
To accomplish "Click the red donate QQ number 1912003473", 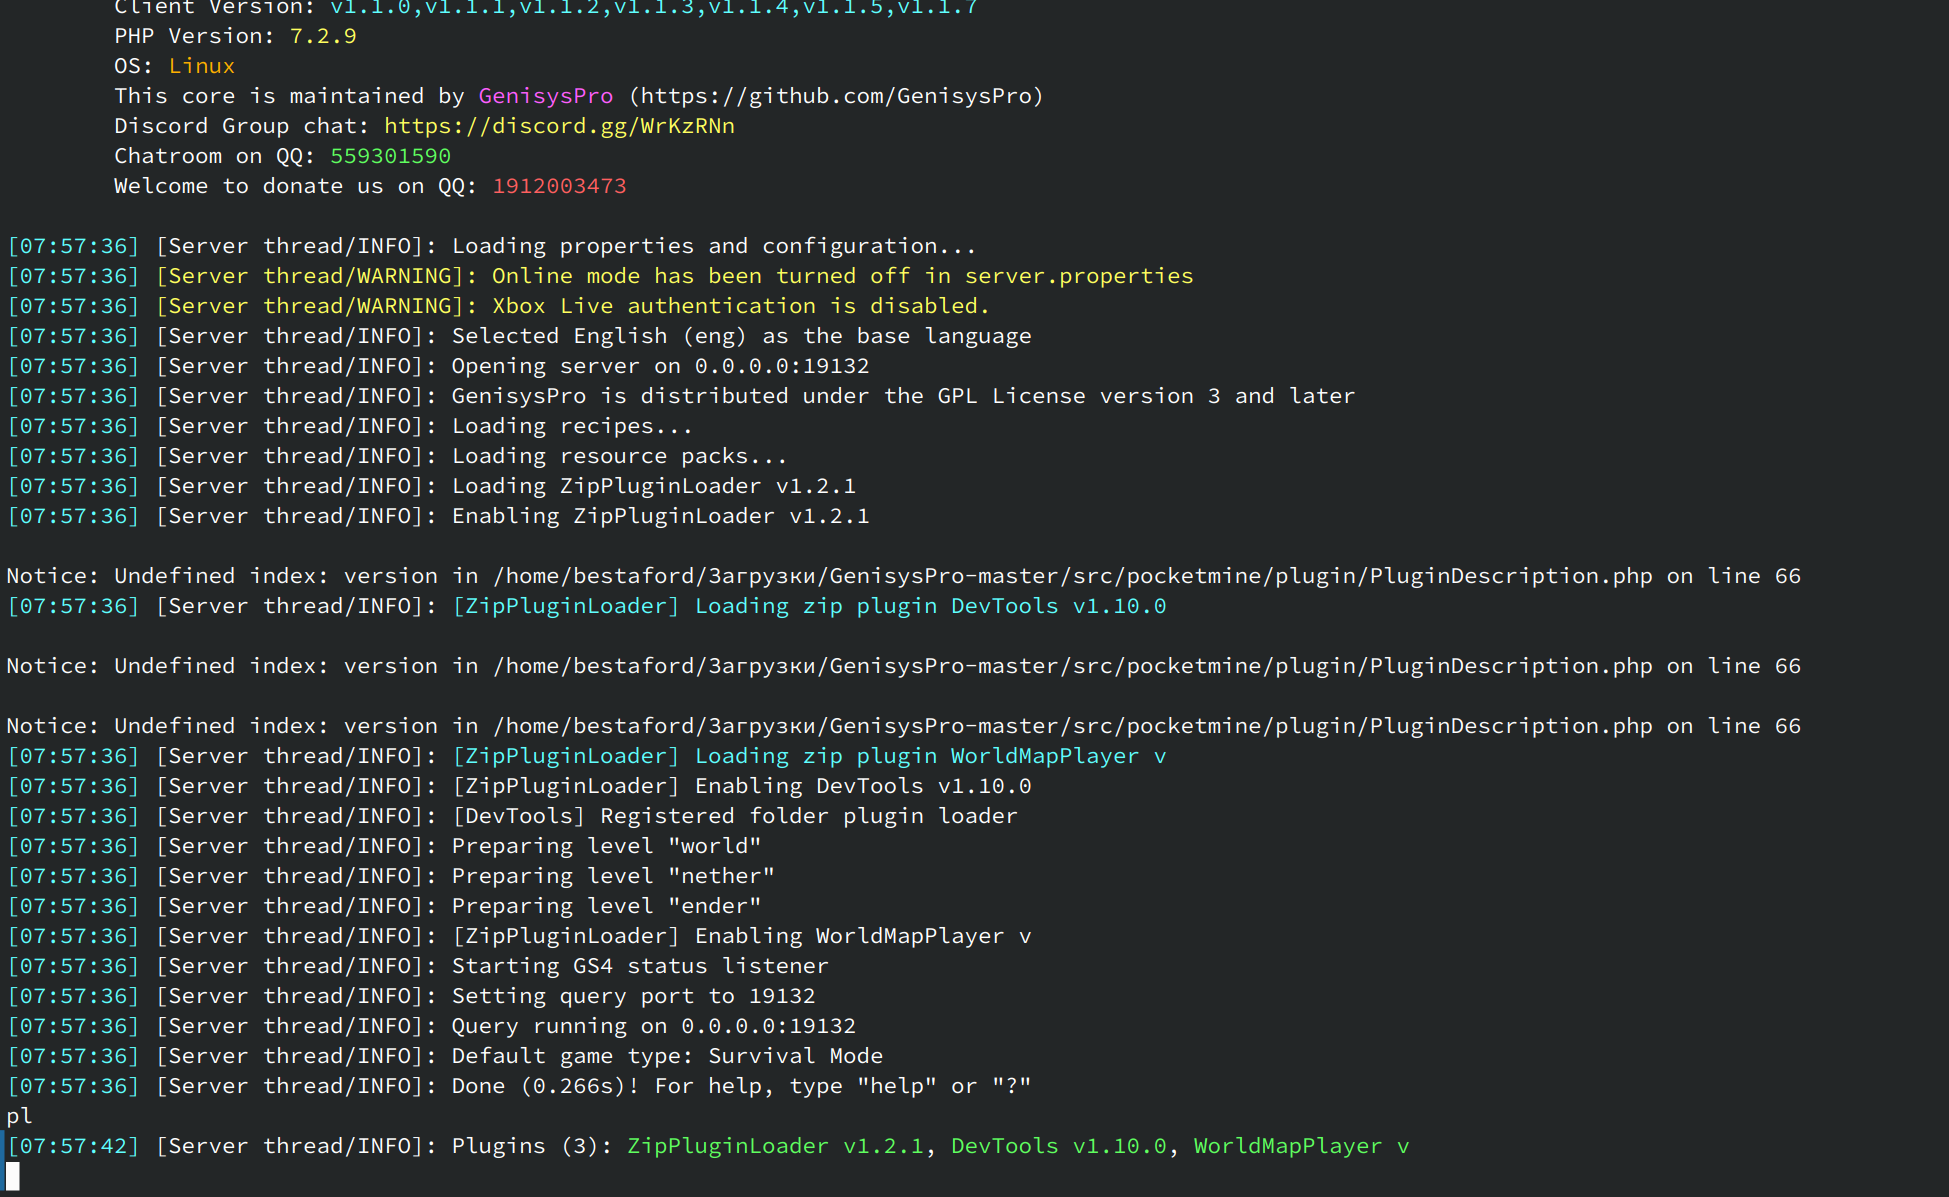I will pyautogui.click(x=559, y=186).
